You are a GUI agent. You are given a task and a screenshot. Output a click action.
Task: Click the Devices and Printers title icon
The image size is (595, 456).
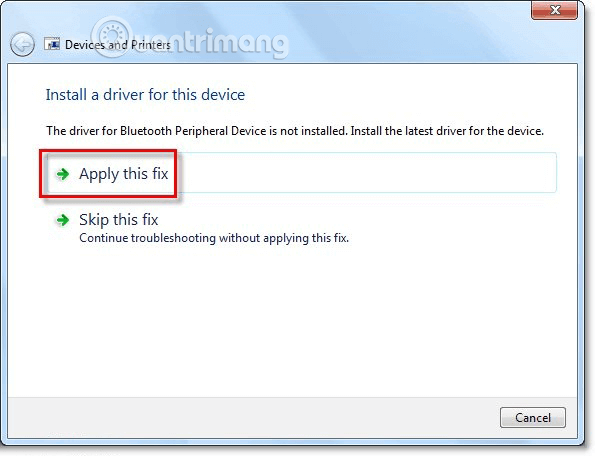click(52, 44)
